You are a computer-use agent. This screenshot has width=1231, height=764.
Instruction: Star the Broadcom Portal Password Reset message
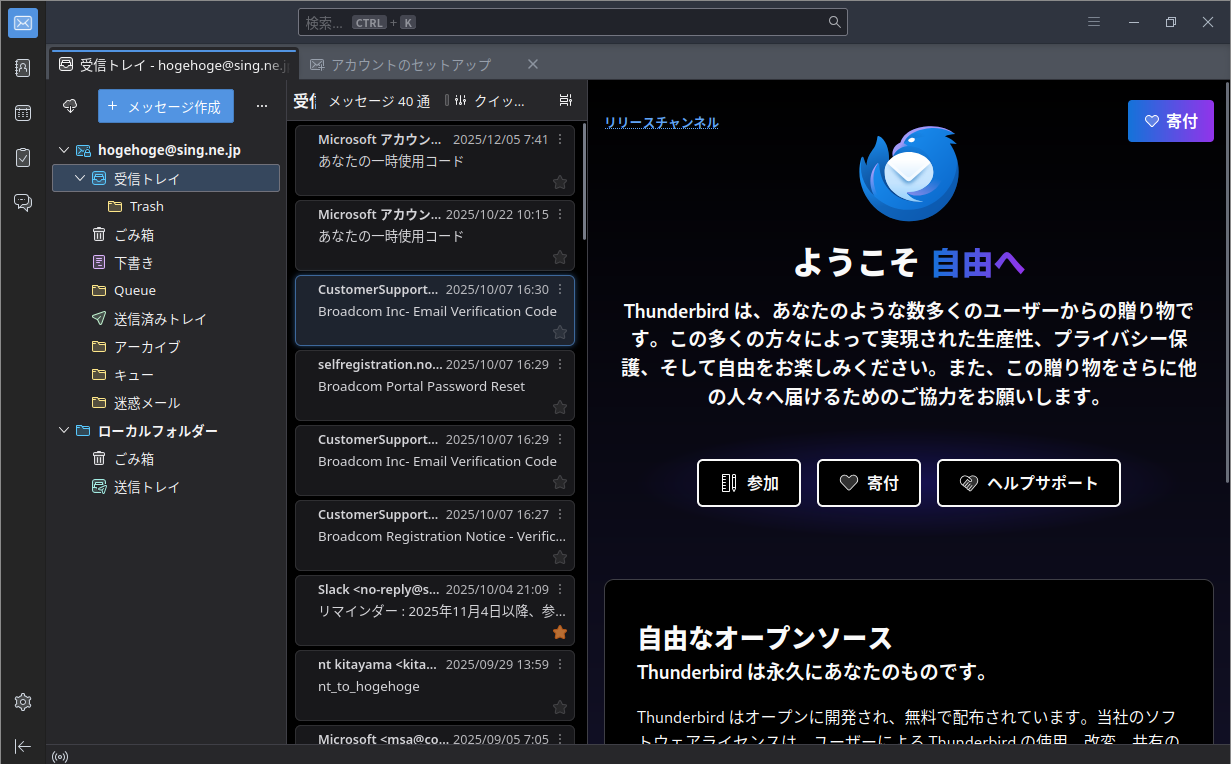pos(560,407)
